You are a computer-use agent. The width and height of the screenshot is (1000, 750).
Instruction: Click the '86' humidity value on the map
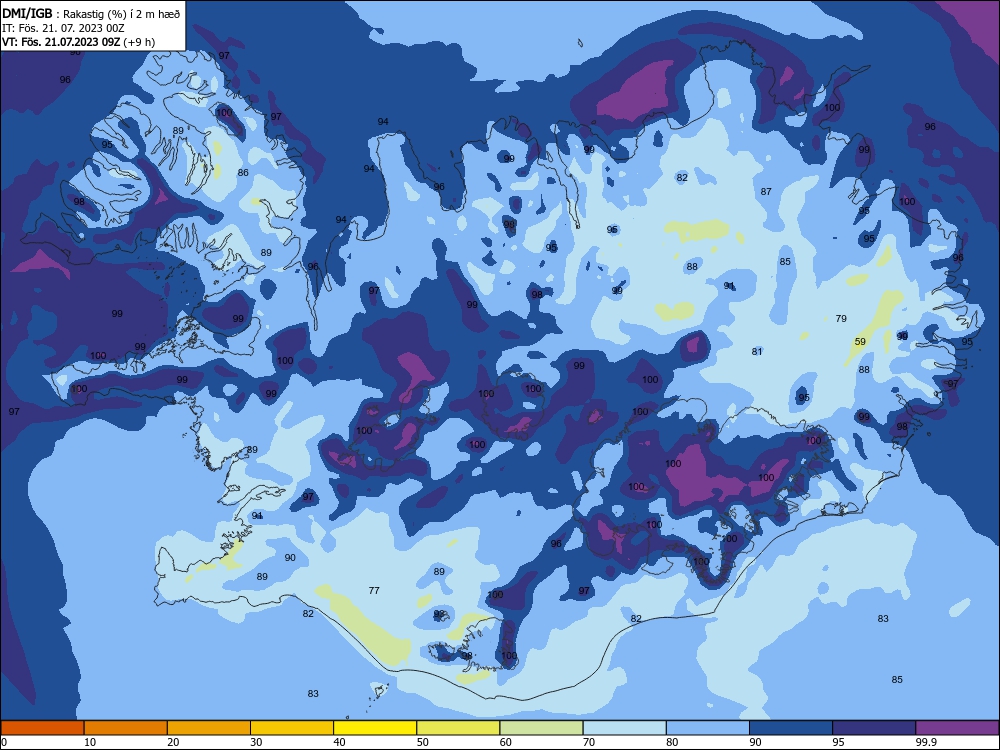(x=243, y=173)
